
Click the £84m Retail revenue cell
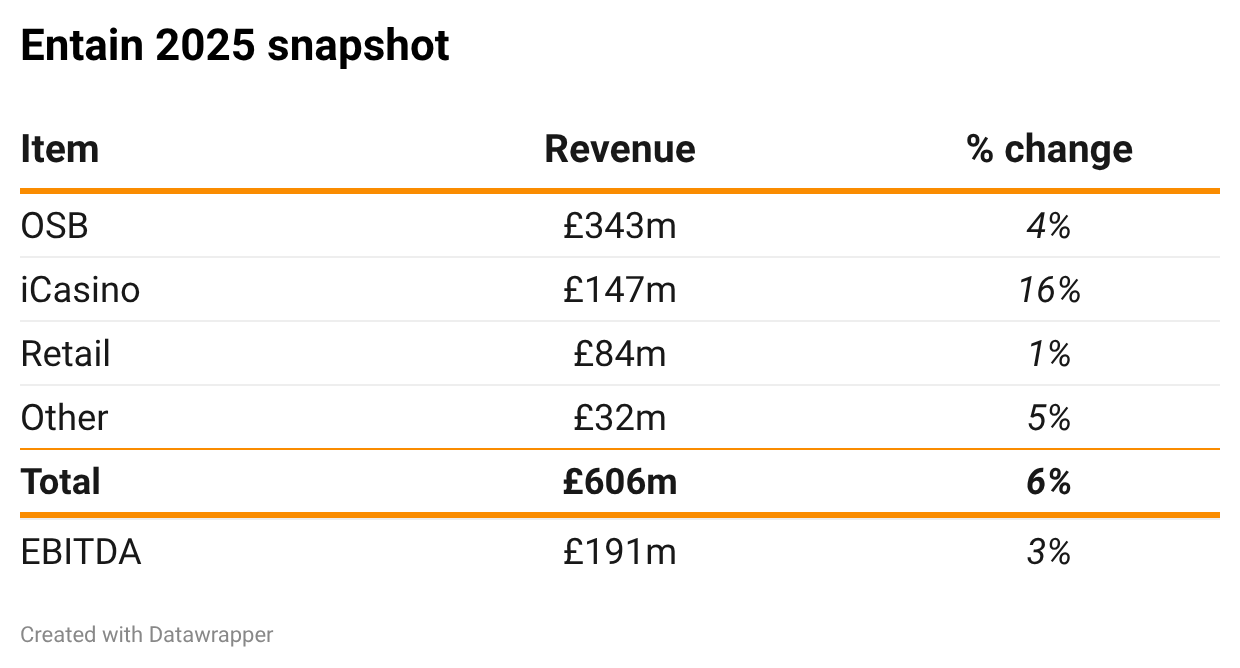click(620, 354)
